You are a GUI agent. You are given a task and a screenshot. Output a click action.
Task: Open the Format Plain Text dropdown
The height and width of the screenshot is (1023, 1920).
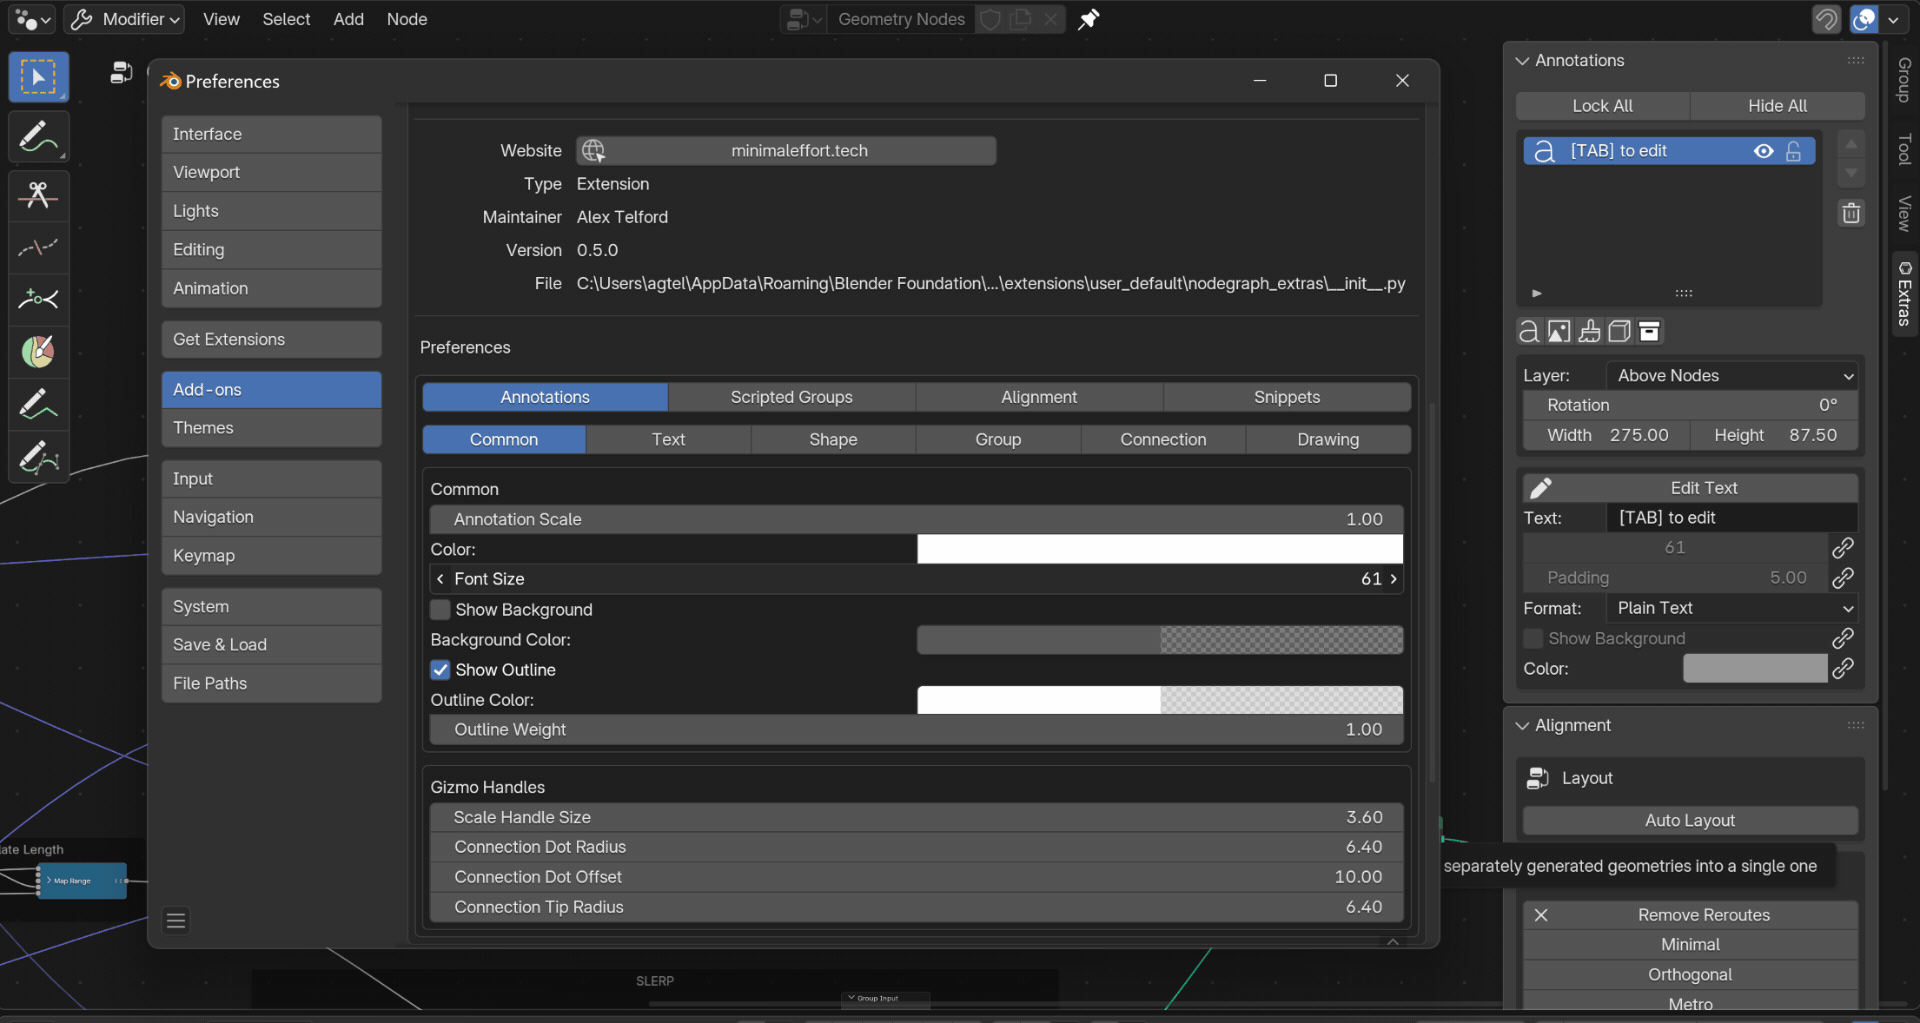tap(1733, 608)
